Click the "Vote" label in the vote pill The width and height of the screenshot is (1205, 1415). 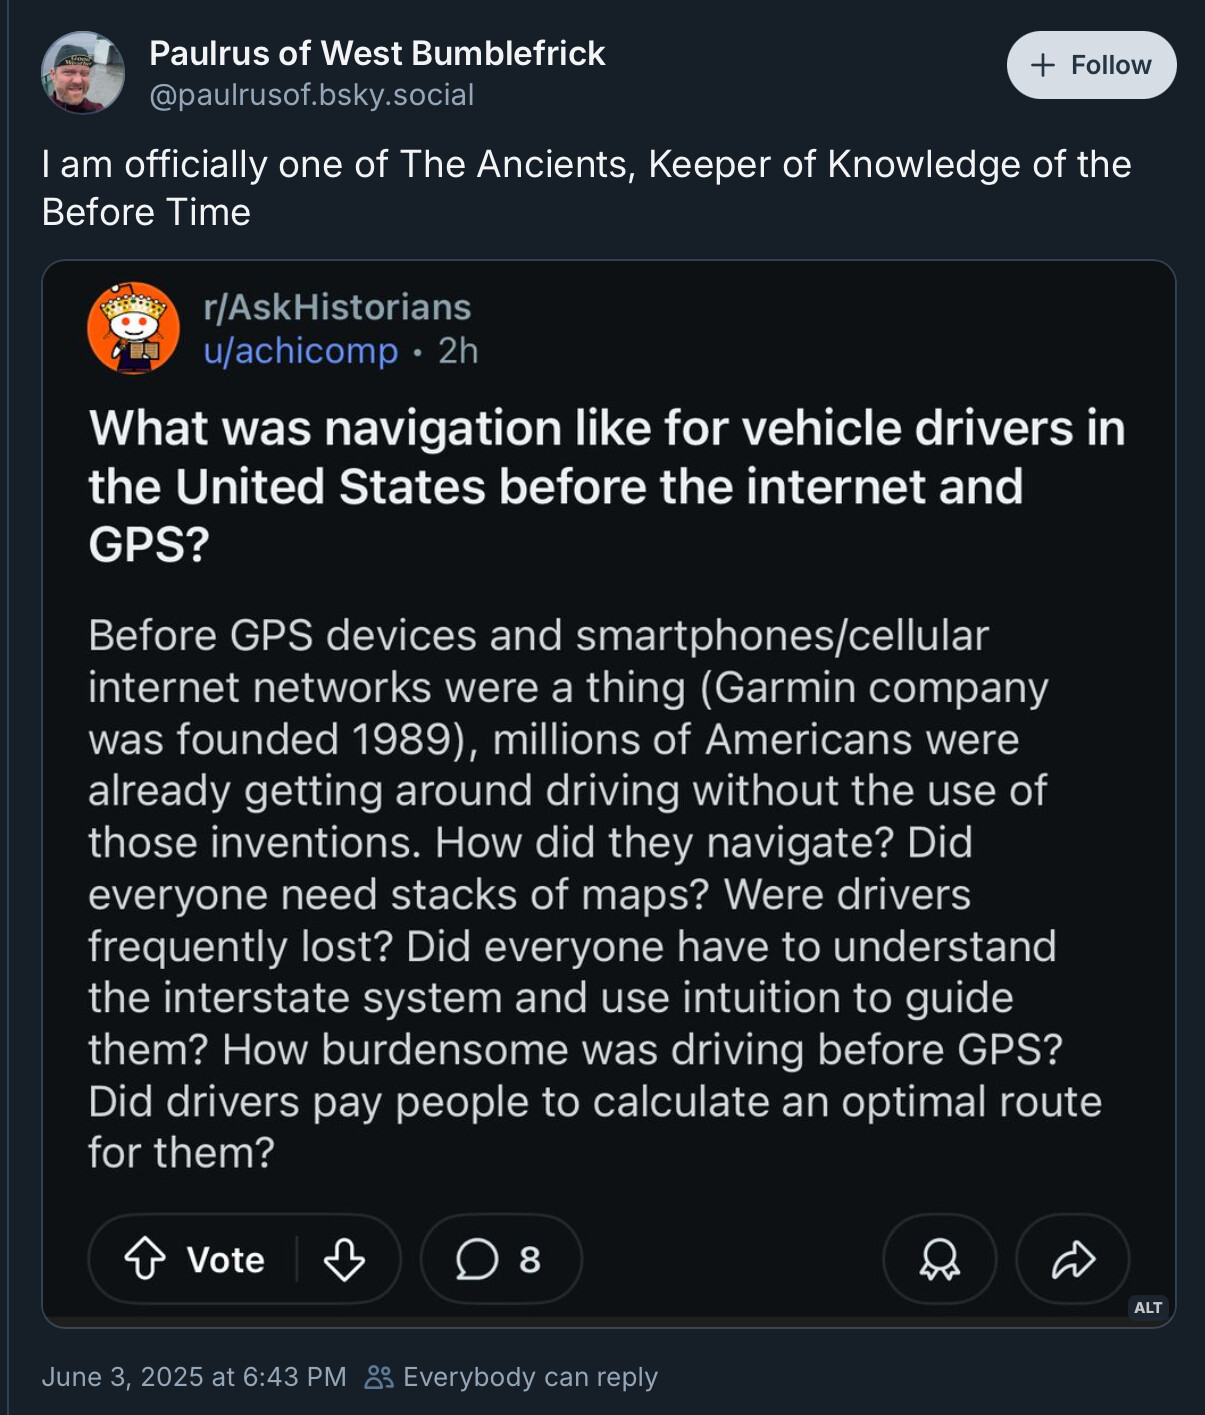[x=226, y=1259]
